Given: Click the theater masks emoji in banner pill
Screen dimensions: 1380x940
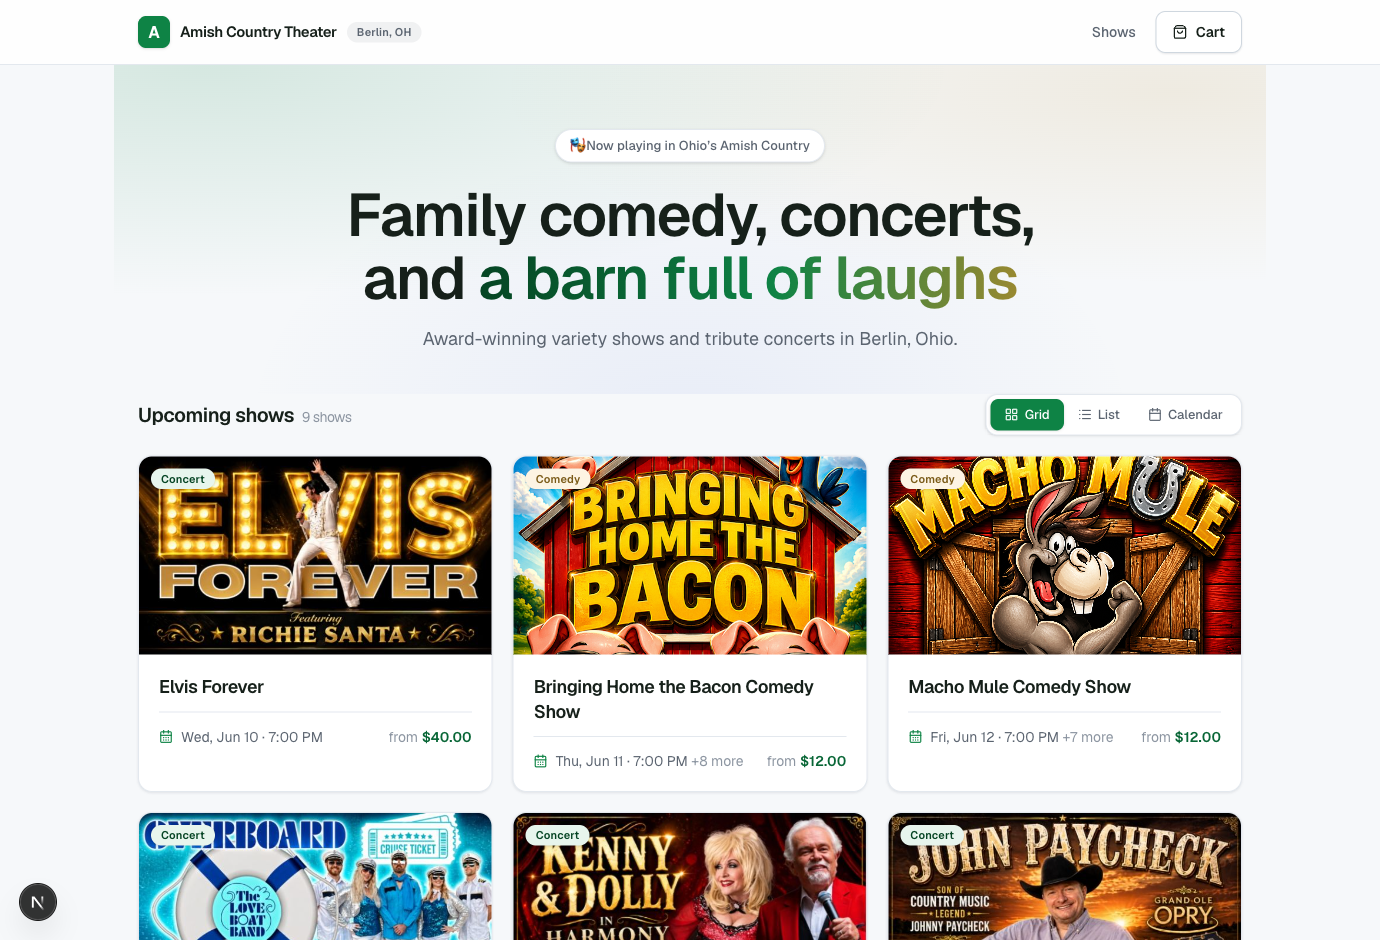Looking at the screenshot, I should [578, 145].
